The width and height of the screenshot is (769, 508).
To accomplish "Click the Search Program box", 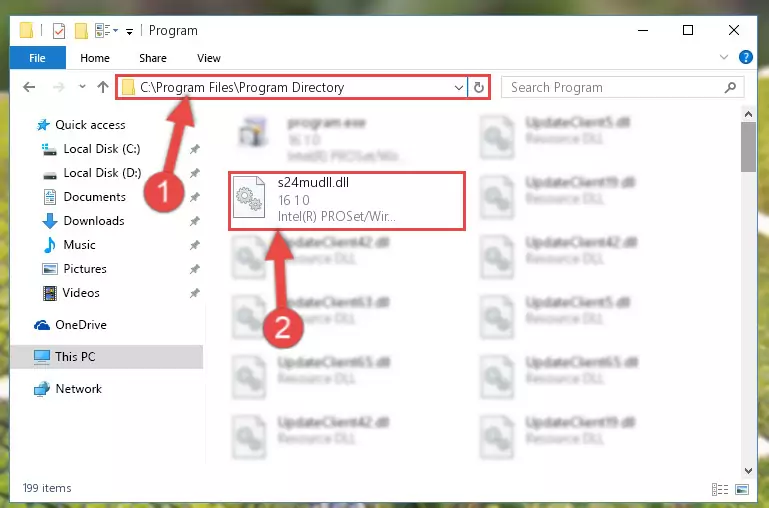I will tap(622, 87).
